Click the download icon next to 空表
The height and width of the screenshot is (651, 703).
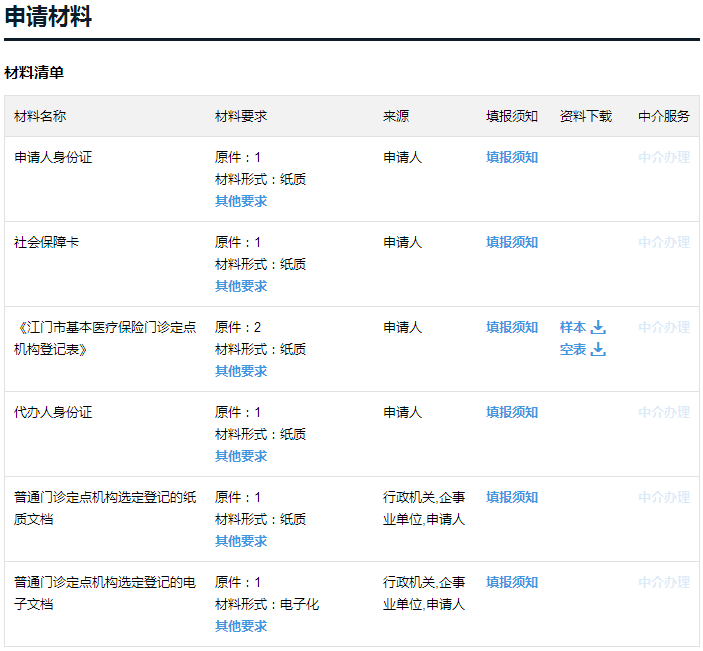click(x=598, y=349)
